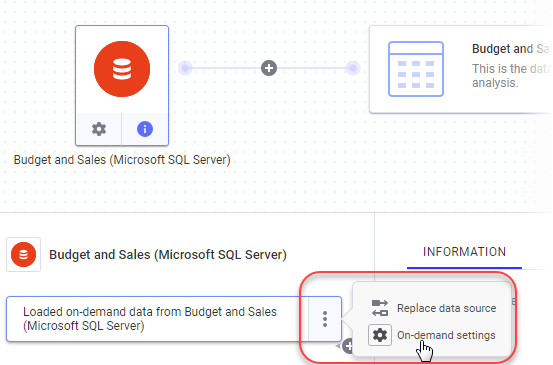553x365 pixels.
Task: Click the left connector dot next to the source node
Action: tap(185, 68)
